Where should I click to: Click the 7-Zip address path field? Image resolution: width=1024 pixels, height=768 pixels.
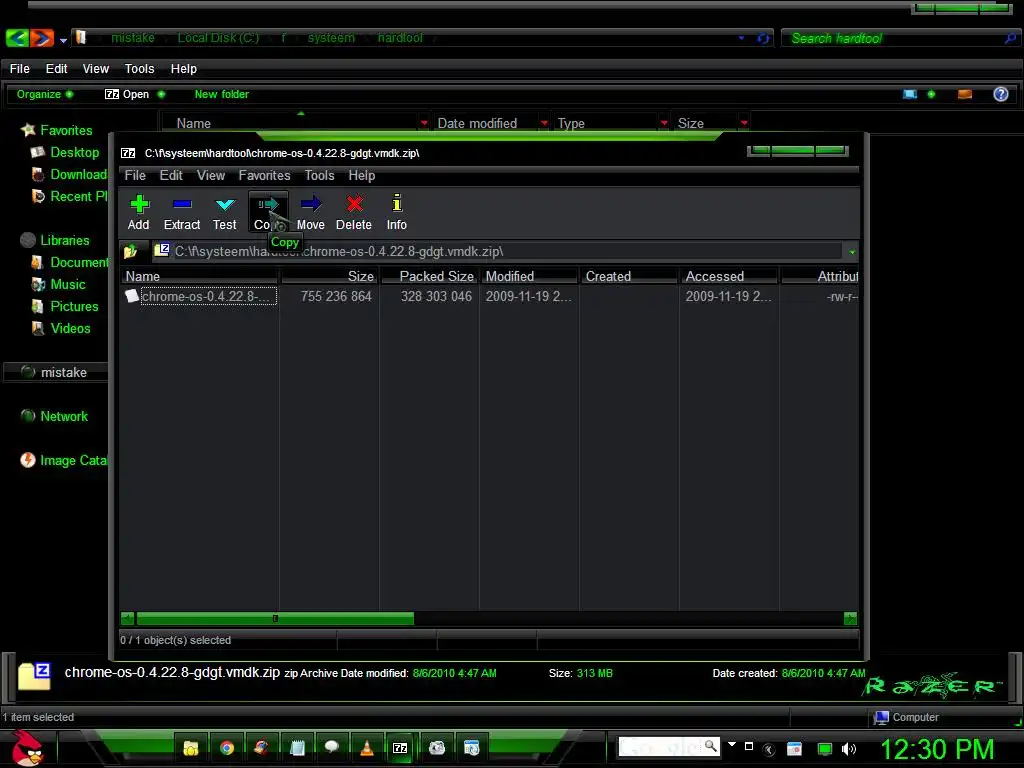(500, 251)
